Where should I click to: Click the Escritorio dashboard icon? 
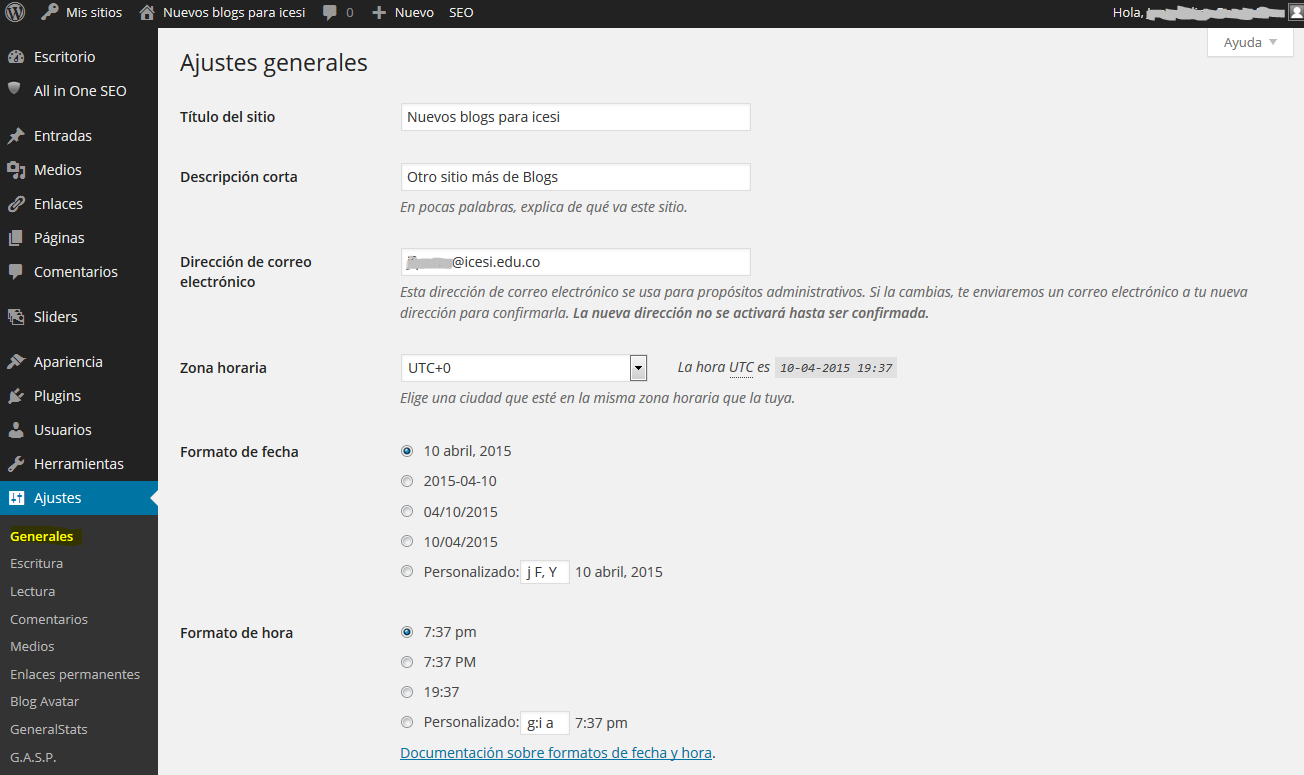(x=15, y=57)
